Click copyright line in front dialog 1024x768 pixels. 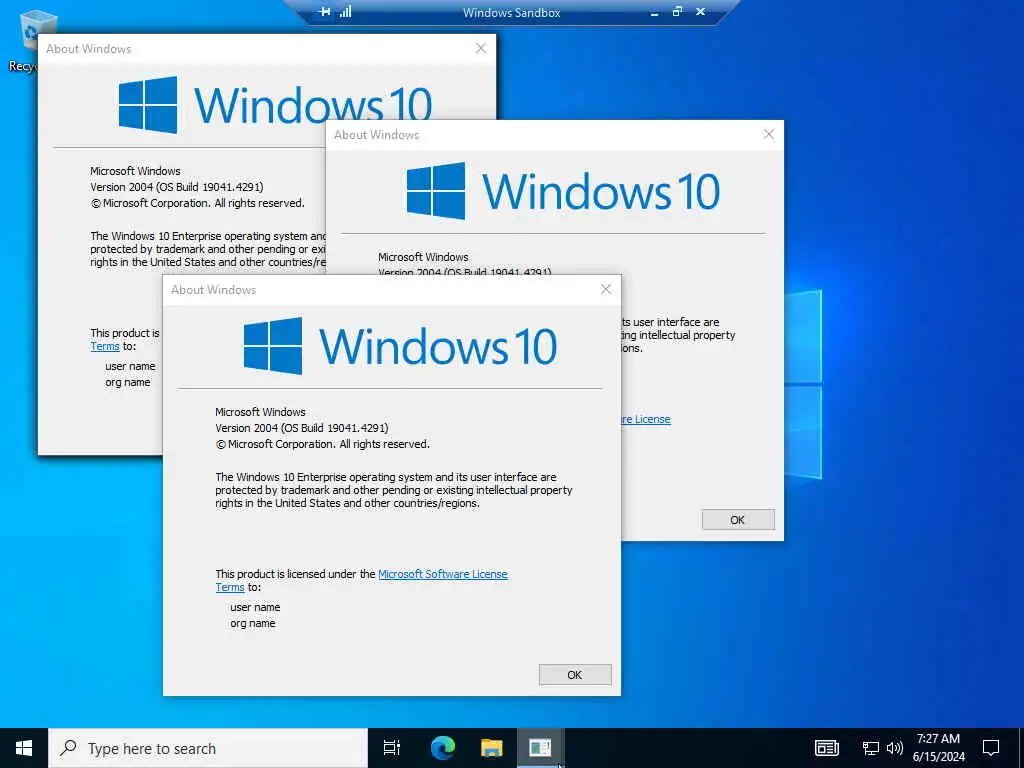pos(323,444)
